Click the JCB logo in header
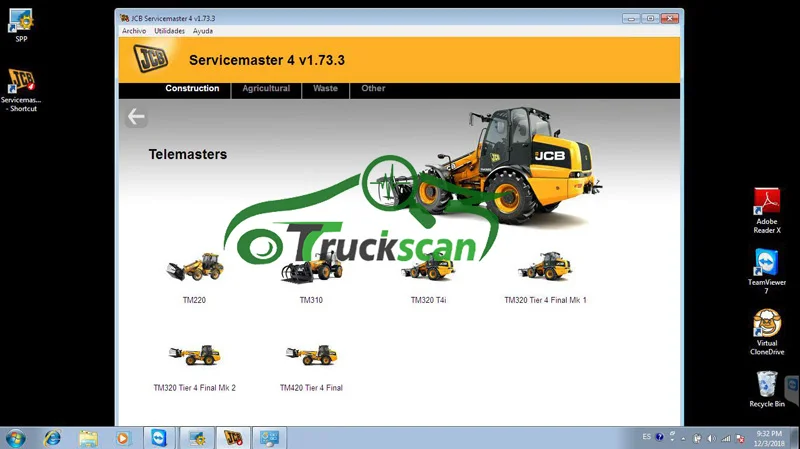Viewport: 800px width, 449px height. pos(151,58)
